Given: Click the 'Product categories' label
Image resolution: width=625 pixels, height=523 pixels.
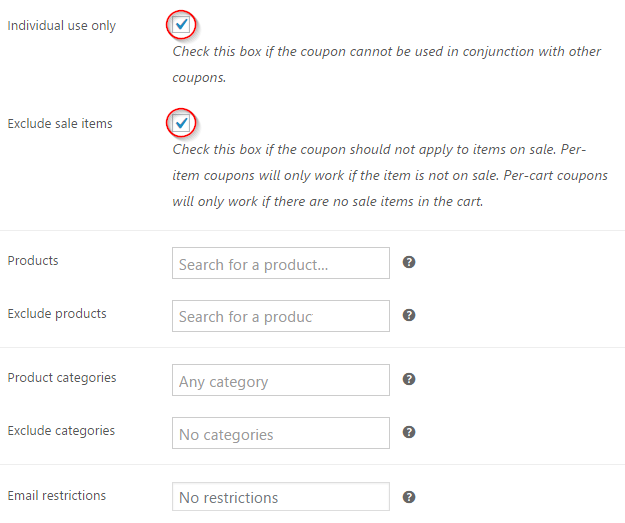Looking at the screenshot, I should coord(62,378).
